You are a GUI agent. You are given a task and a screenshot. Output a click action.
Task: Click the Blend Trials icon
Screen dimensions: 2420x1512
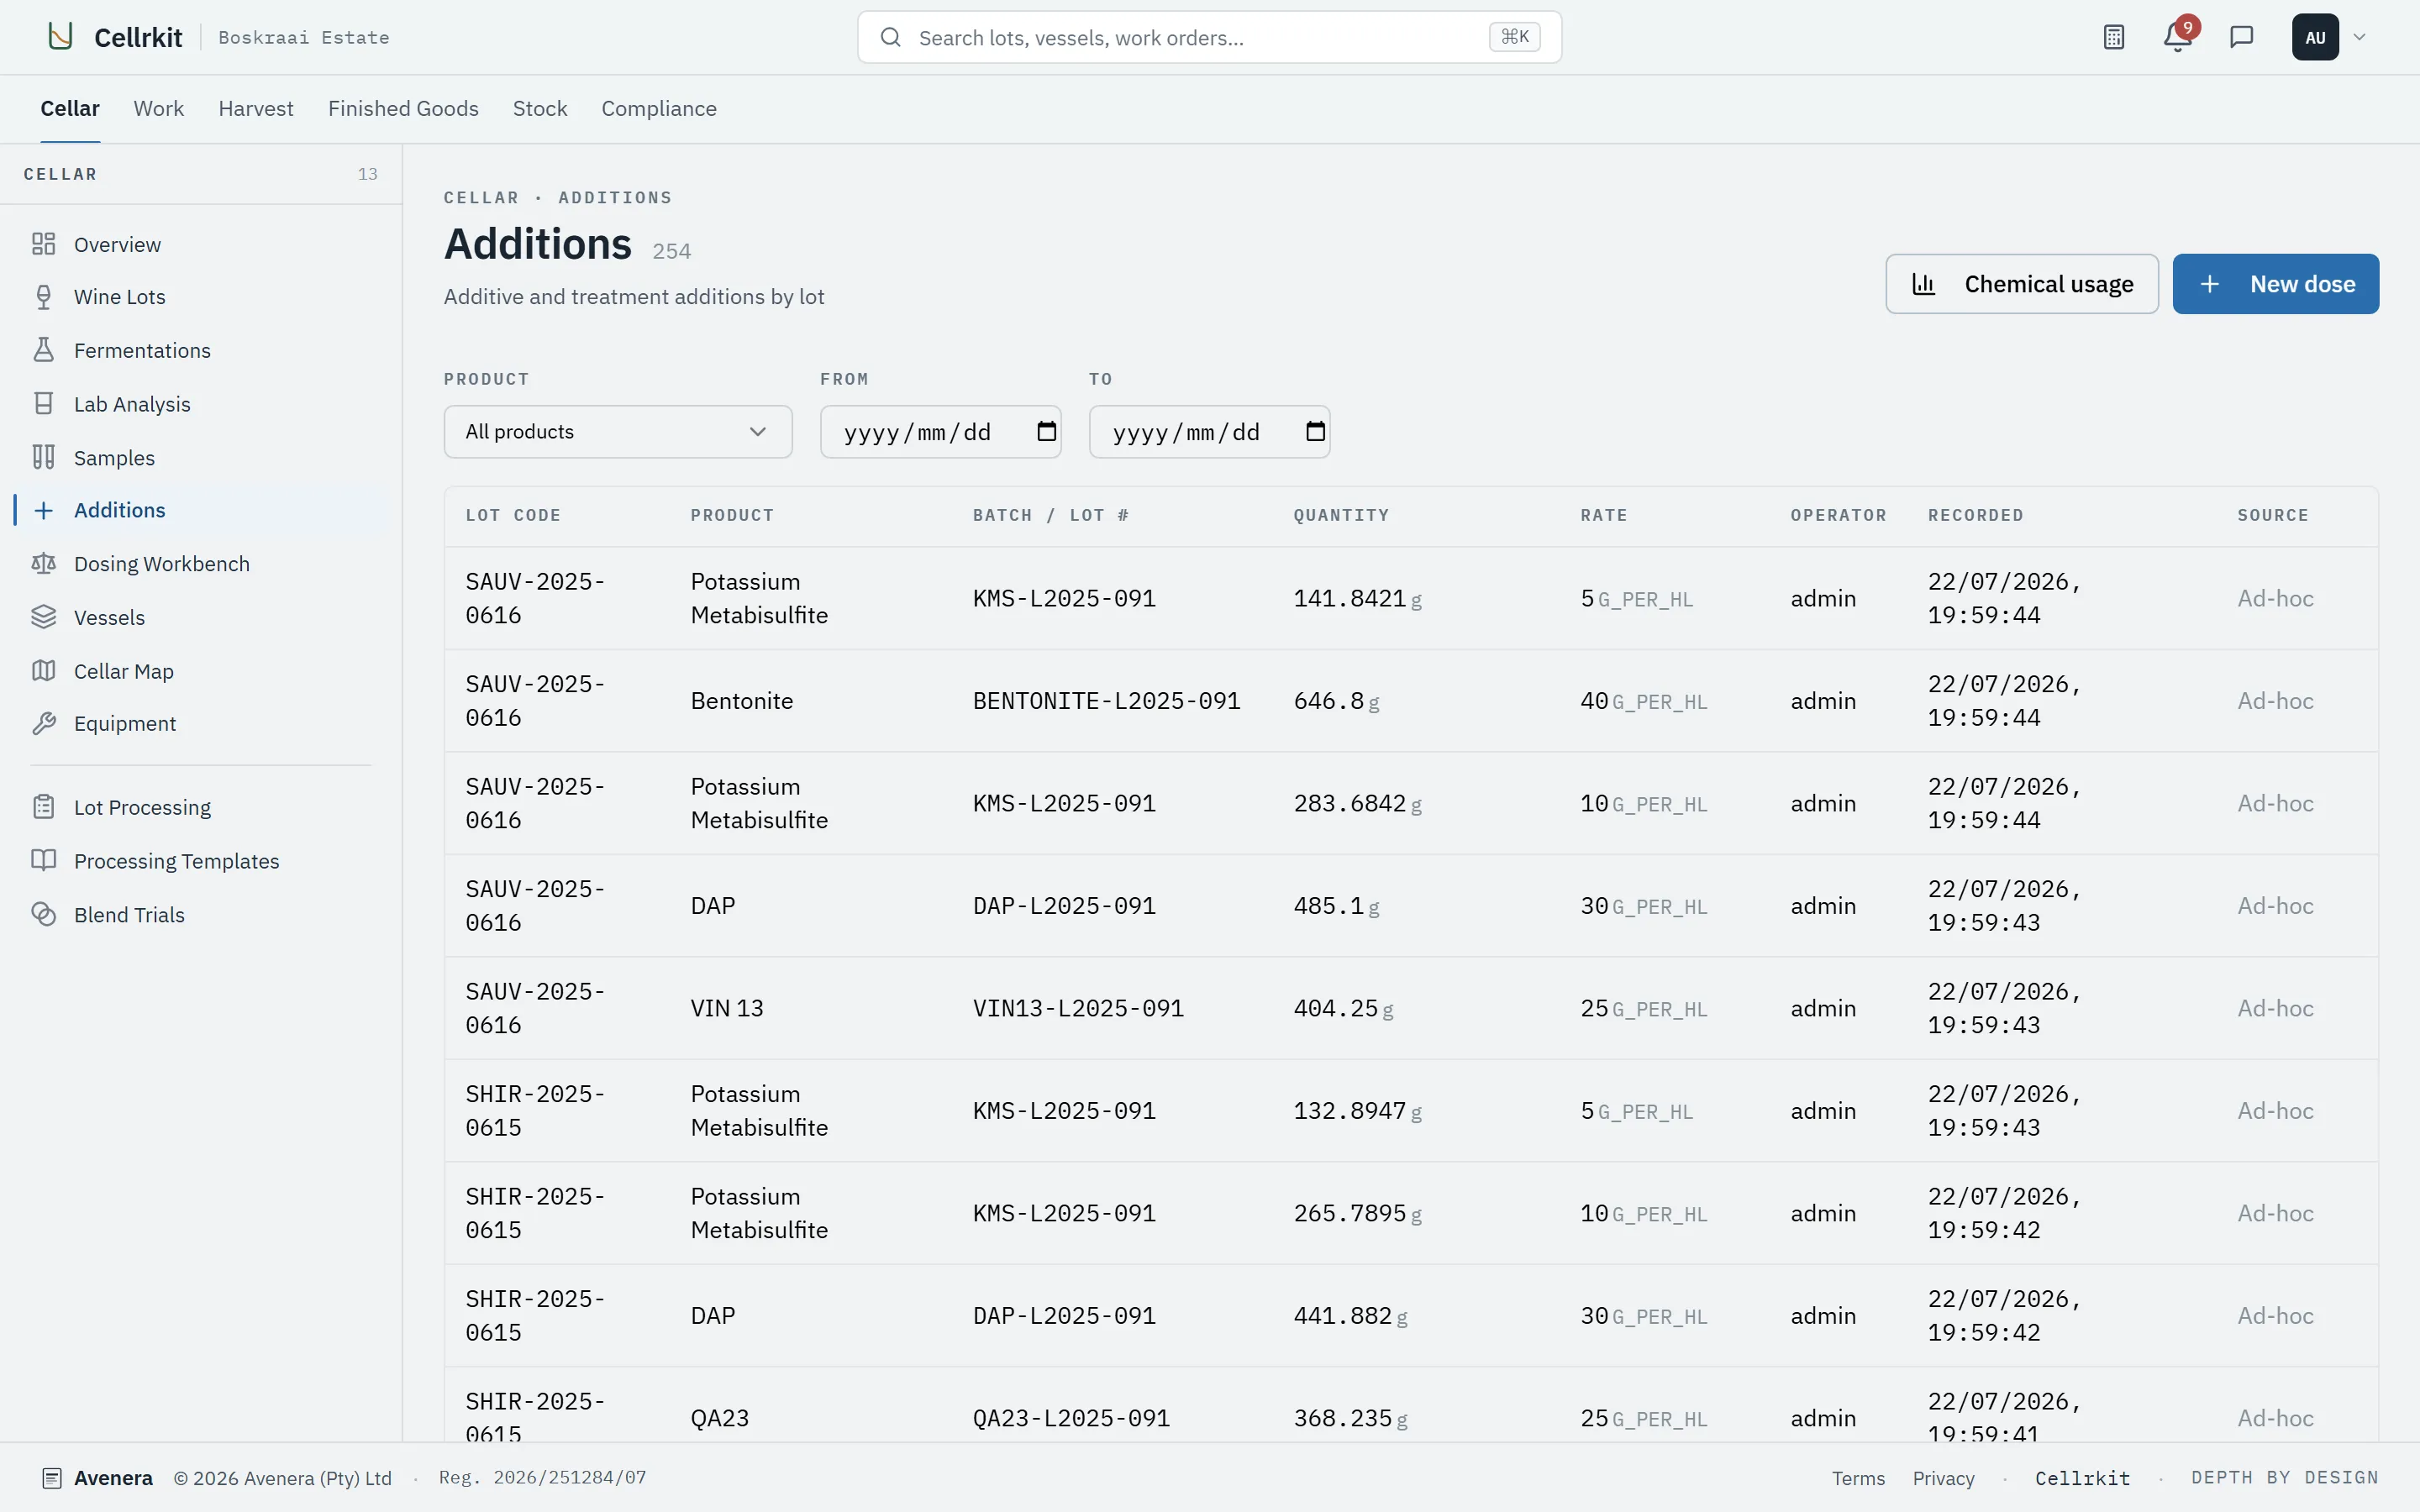click(x=43, y=914)
